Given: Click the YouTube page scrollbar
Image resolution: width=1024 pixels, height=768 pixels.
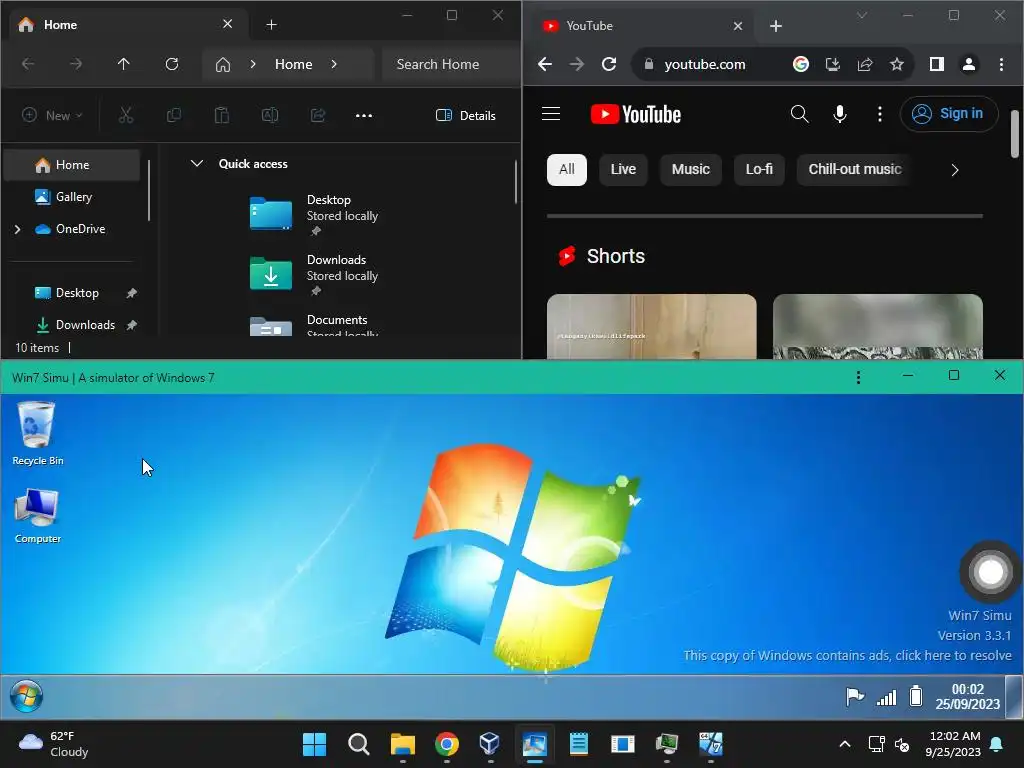Looking at the screenshot, I should (x=1014, y=134).
